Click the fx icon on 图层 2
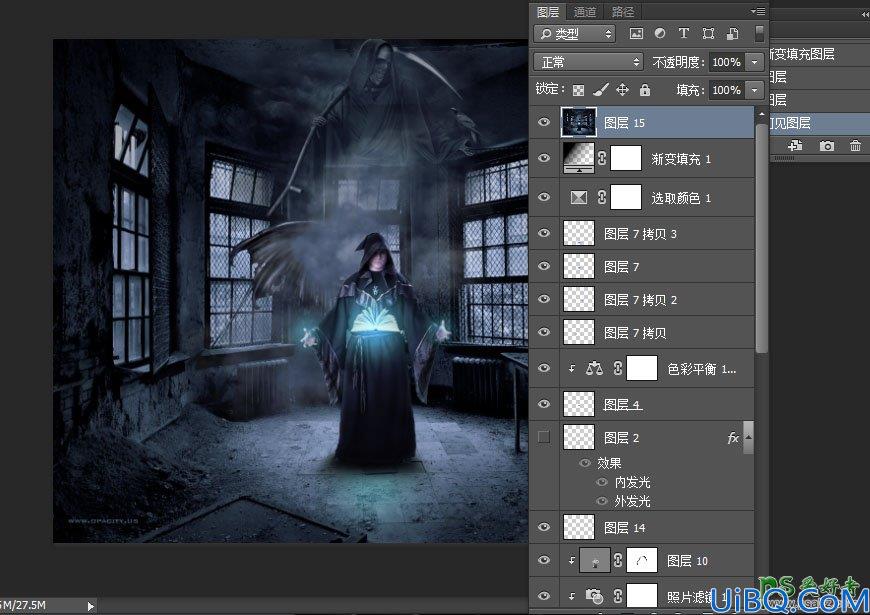The width and height of the screenshot is (870, 615). click(x=732, y=438)
